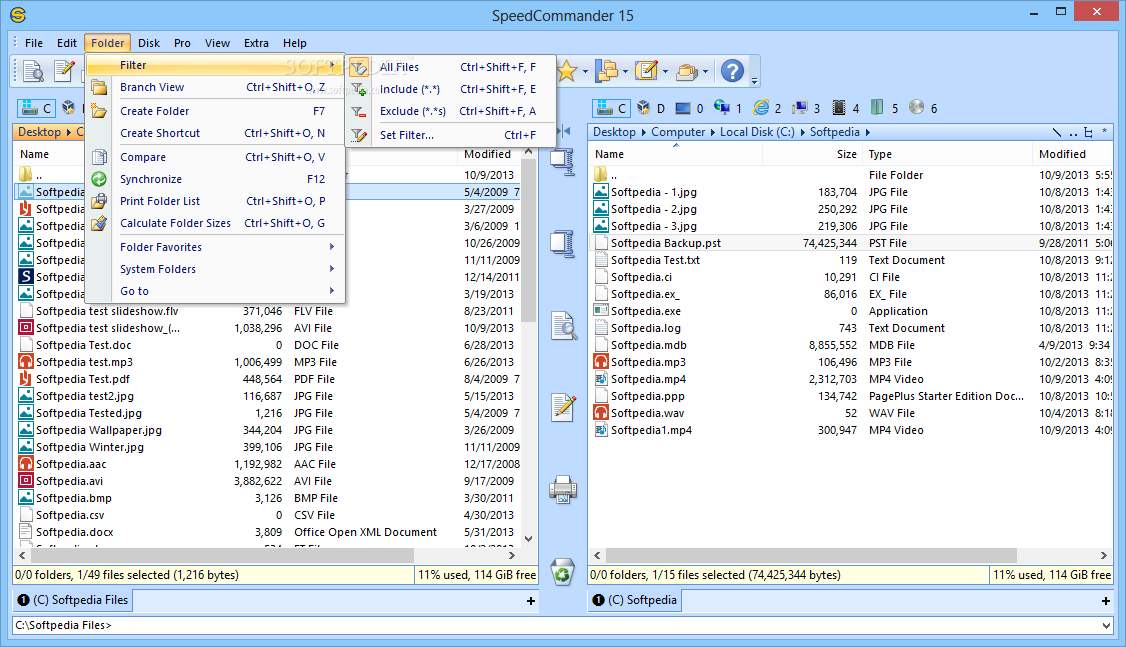Screen dimensions: 1126x647
Task: Click the blue Help question mark icon
Action: tap(732, 70)
